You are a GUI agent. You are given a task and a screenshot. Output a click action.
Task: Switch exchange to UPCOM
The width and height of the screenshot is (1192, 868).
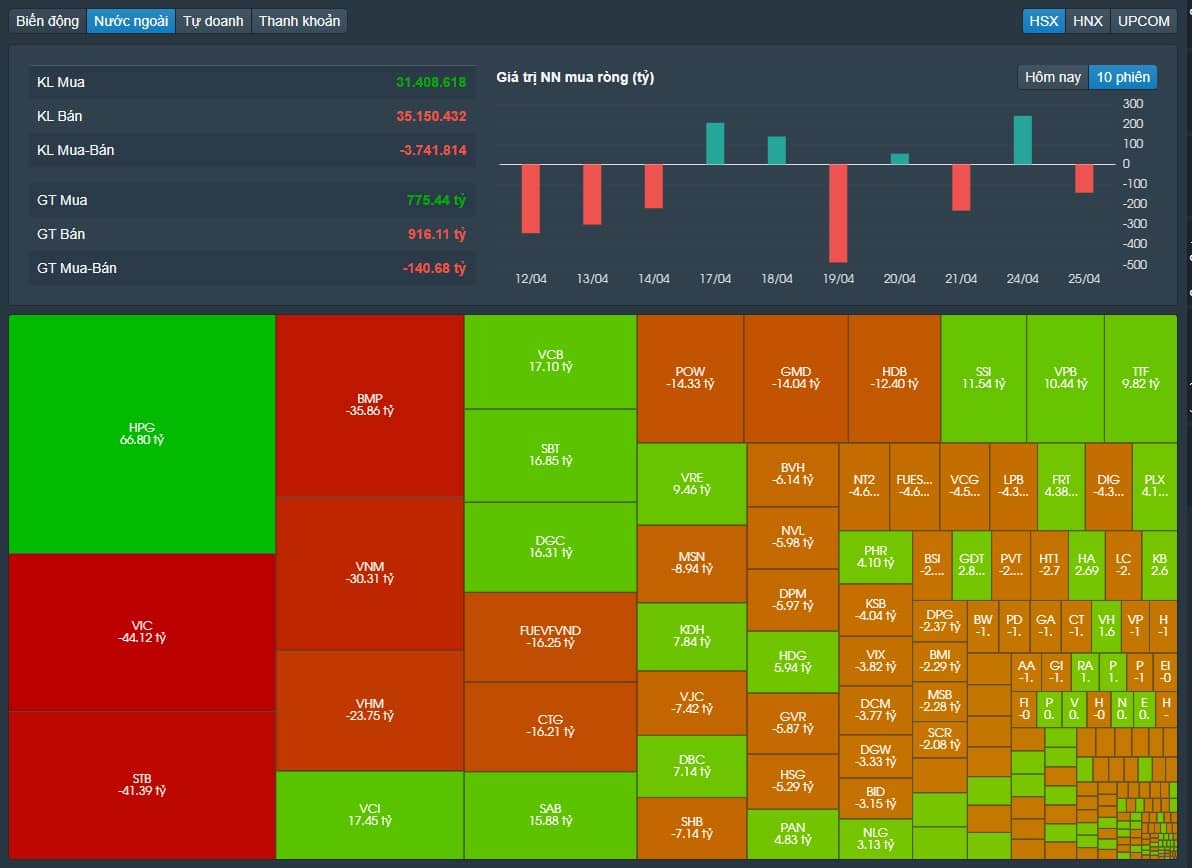tap(1143, 21)
